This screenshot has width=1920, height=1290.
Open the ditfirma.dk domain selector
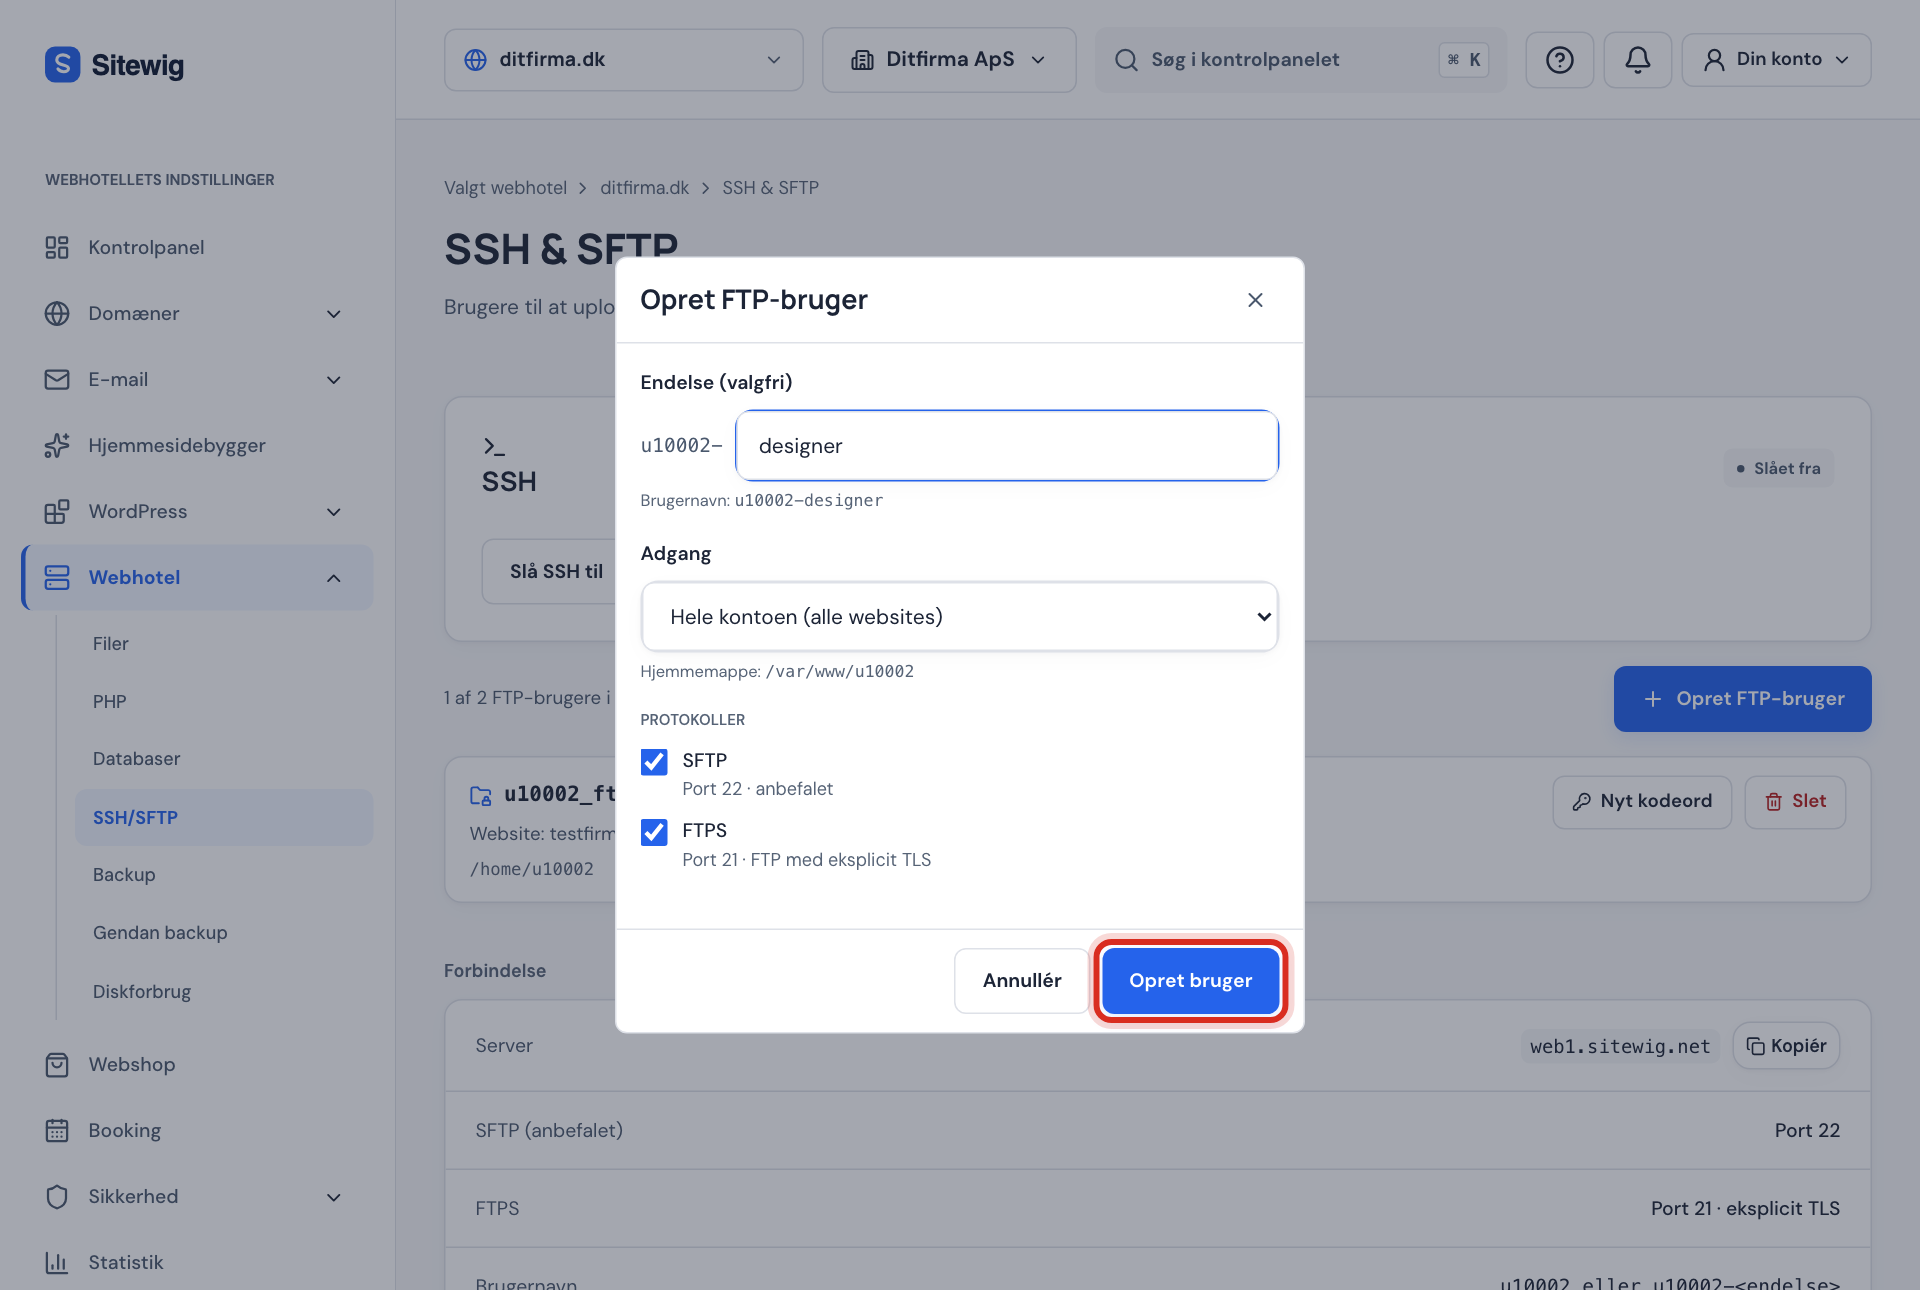pos(623,60)
